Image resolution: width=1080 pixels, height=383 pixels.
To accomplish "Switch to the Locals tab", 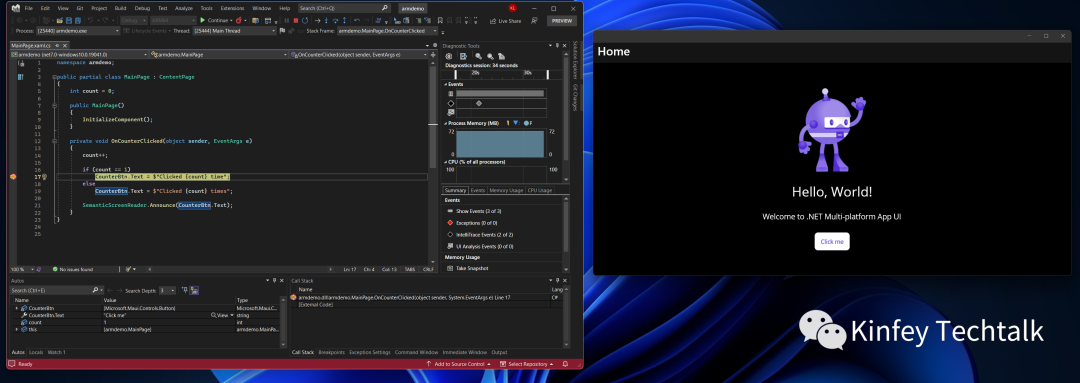I will pyautogui.click(x=36, y=352).
